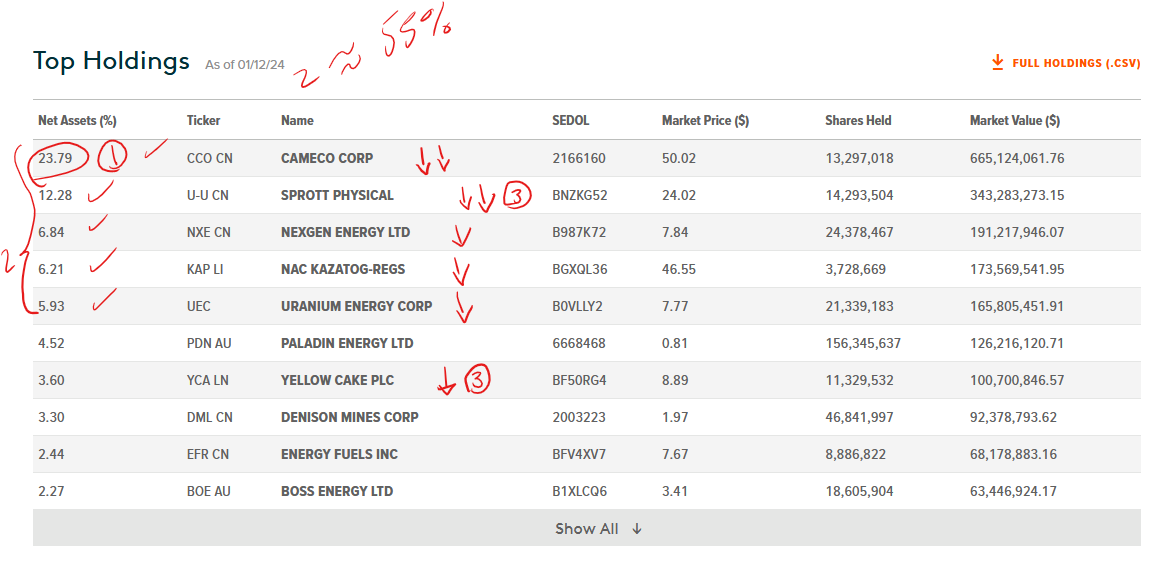This screenshot has width=1156, height=564.
Task: Select the SPROTT PHYSICAL name cell
Action: pos(338,195)
